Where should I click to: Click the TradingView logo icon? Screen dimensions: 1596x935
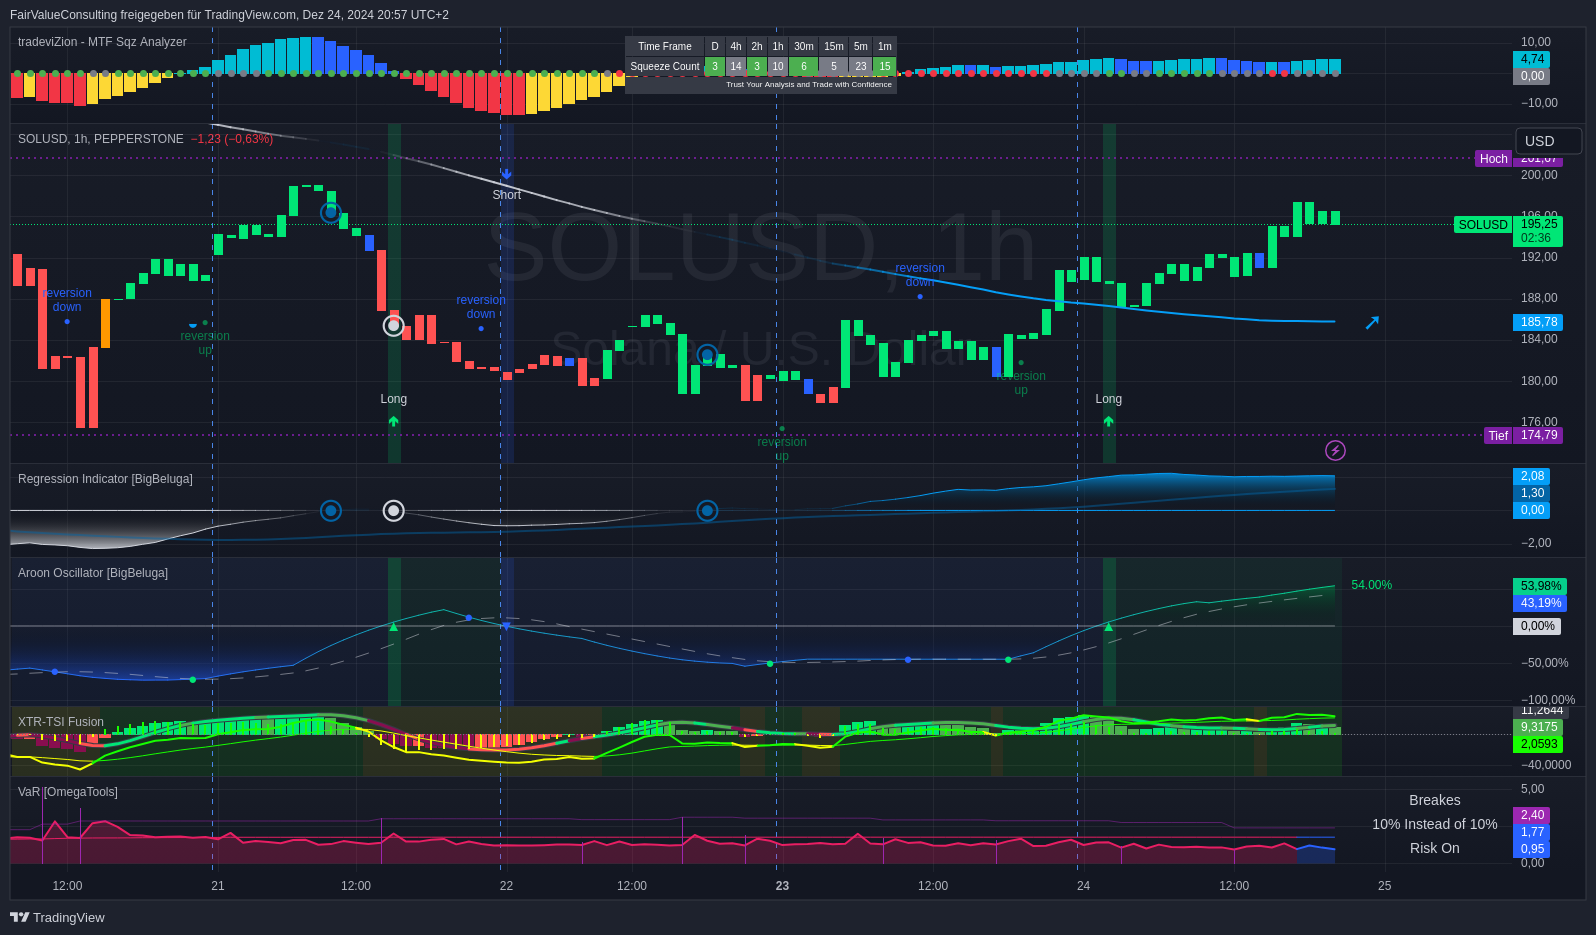(x=20, y=917)
